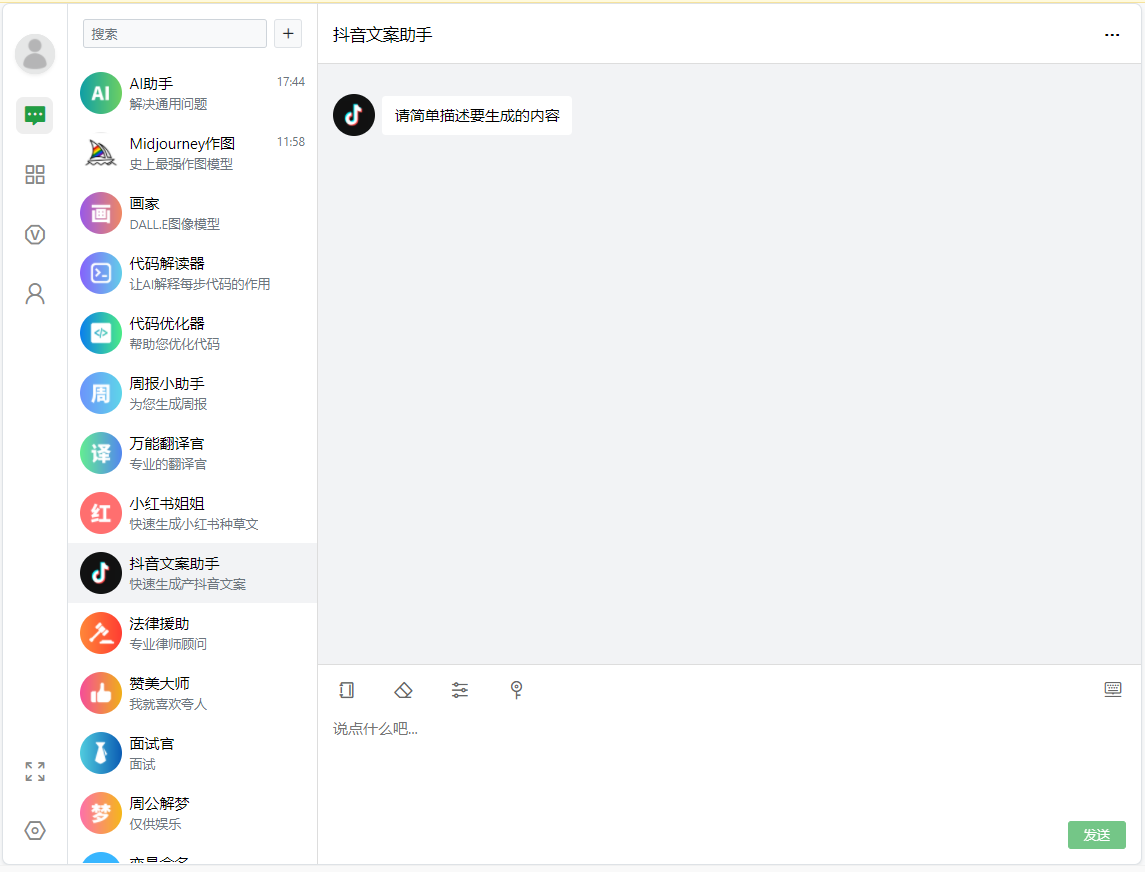Open settings hexagon icon at sidebar bottom
This screenshot has height=872, width=1145.
point(35,830)
